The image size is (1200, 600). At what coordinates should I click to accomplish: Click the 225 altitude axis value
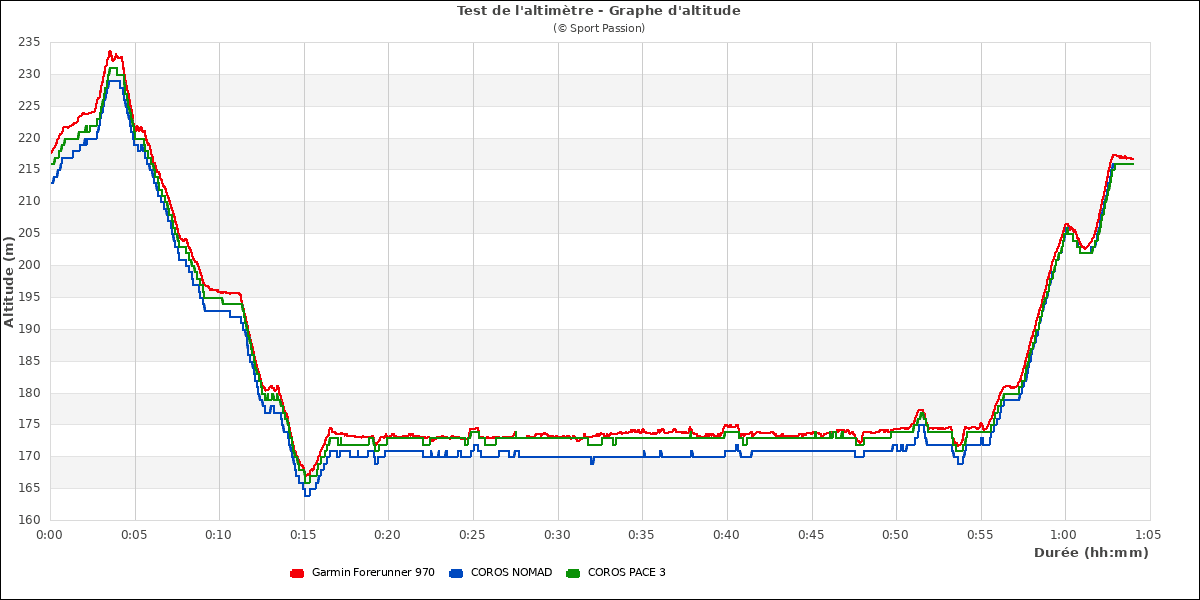(x=29, y=106)
